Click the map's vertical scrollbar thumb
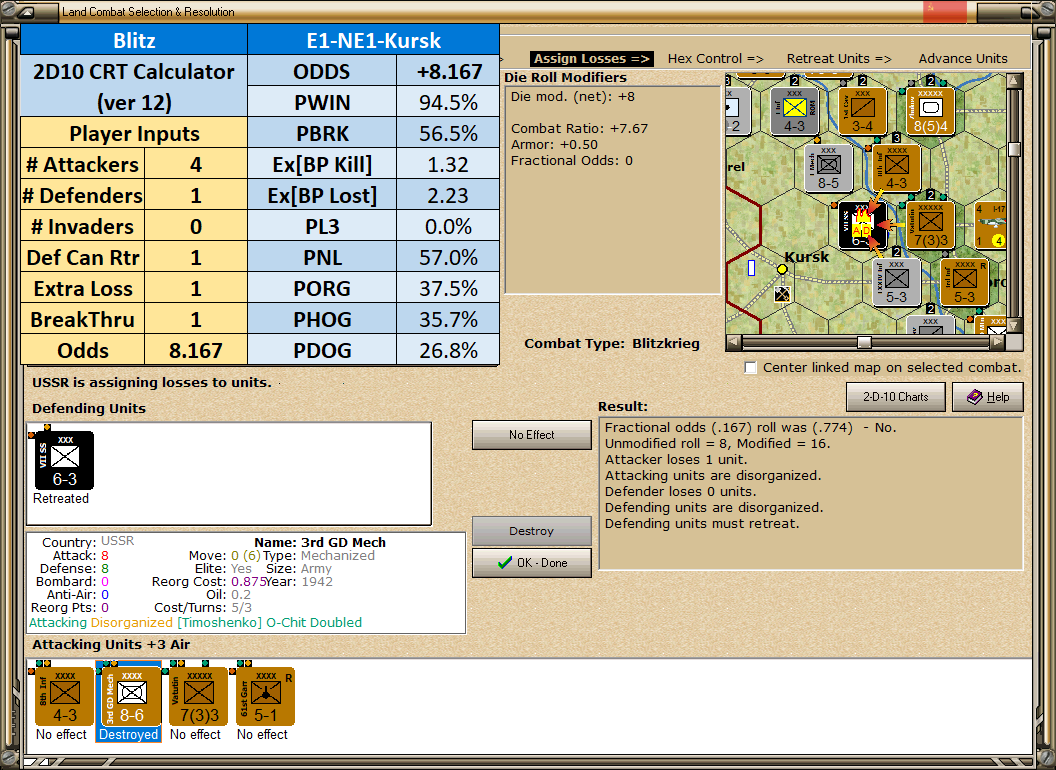The width and height of the screenshot is (1056, 770). [1015, 150]
